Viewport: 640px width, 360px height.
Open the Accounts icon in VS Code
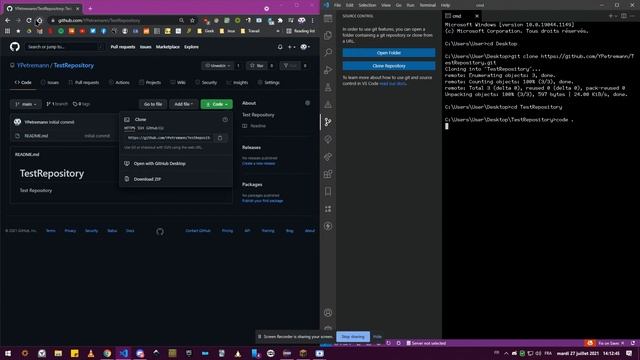[x=328, y=313]
